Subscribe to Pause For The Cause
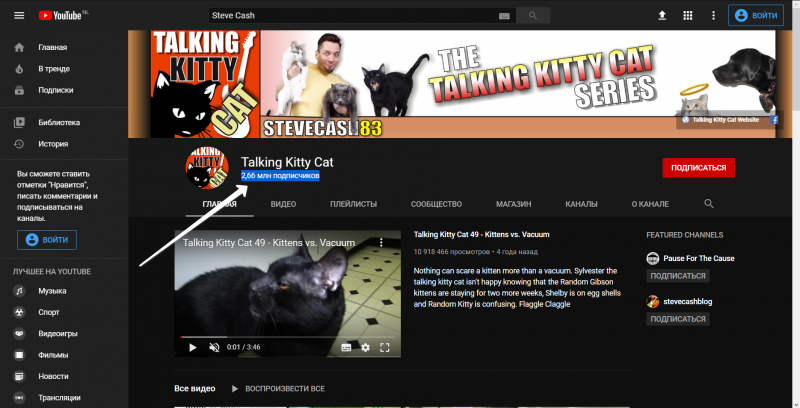The height and width of the screenshot is (408, 800). coord(678,276)
